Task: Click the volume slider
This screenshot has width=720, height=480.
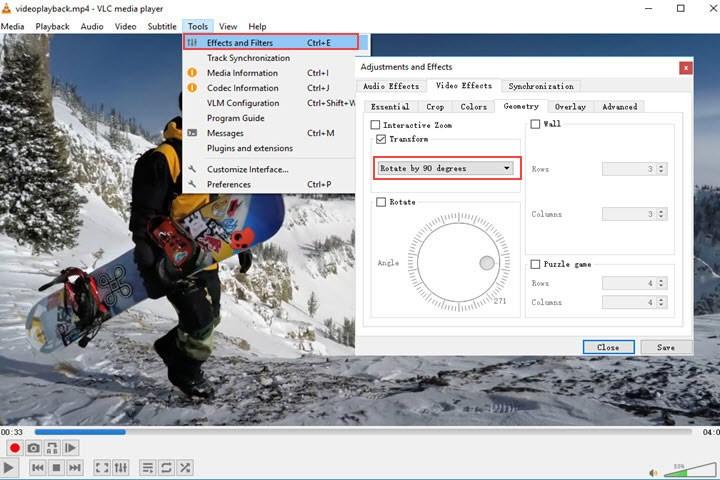Action: tap(689, 470)
